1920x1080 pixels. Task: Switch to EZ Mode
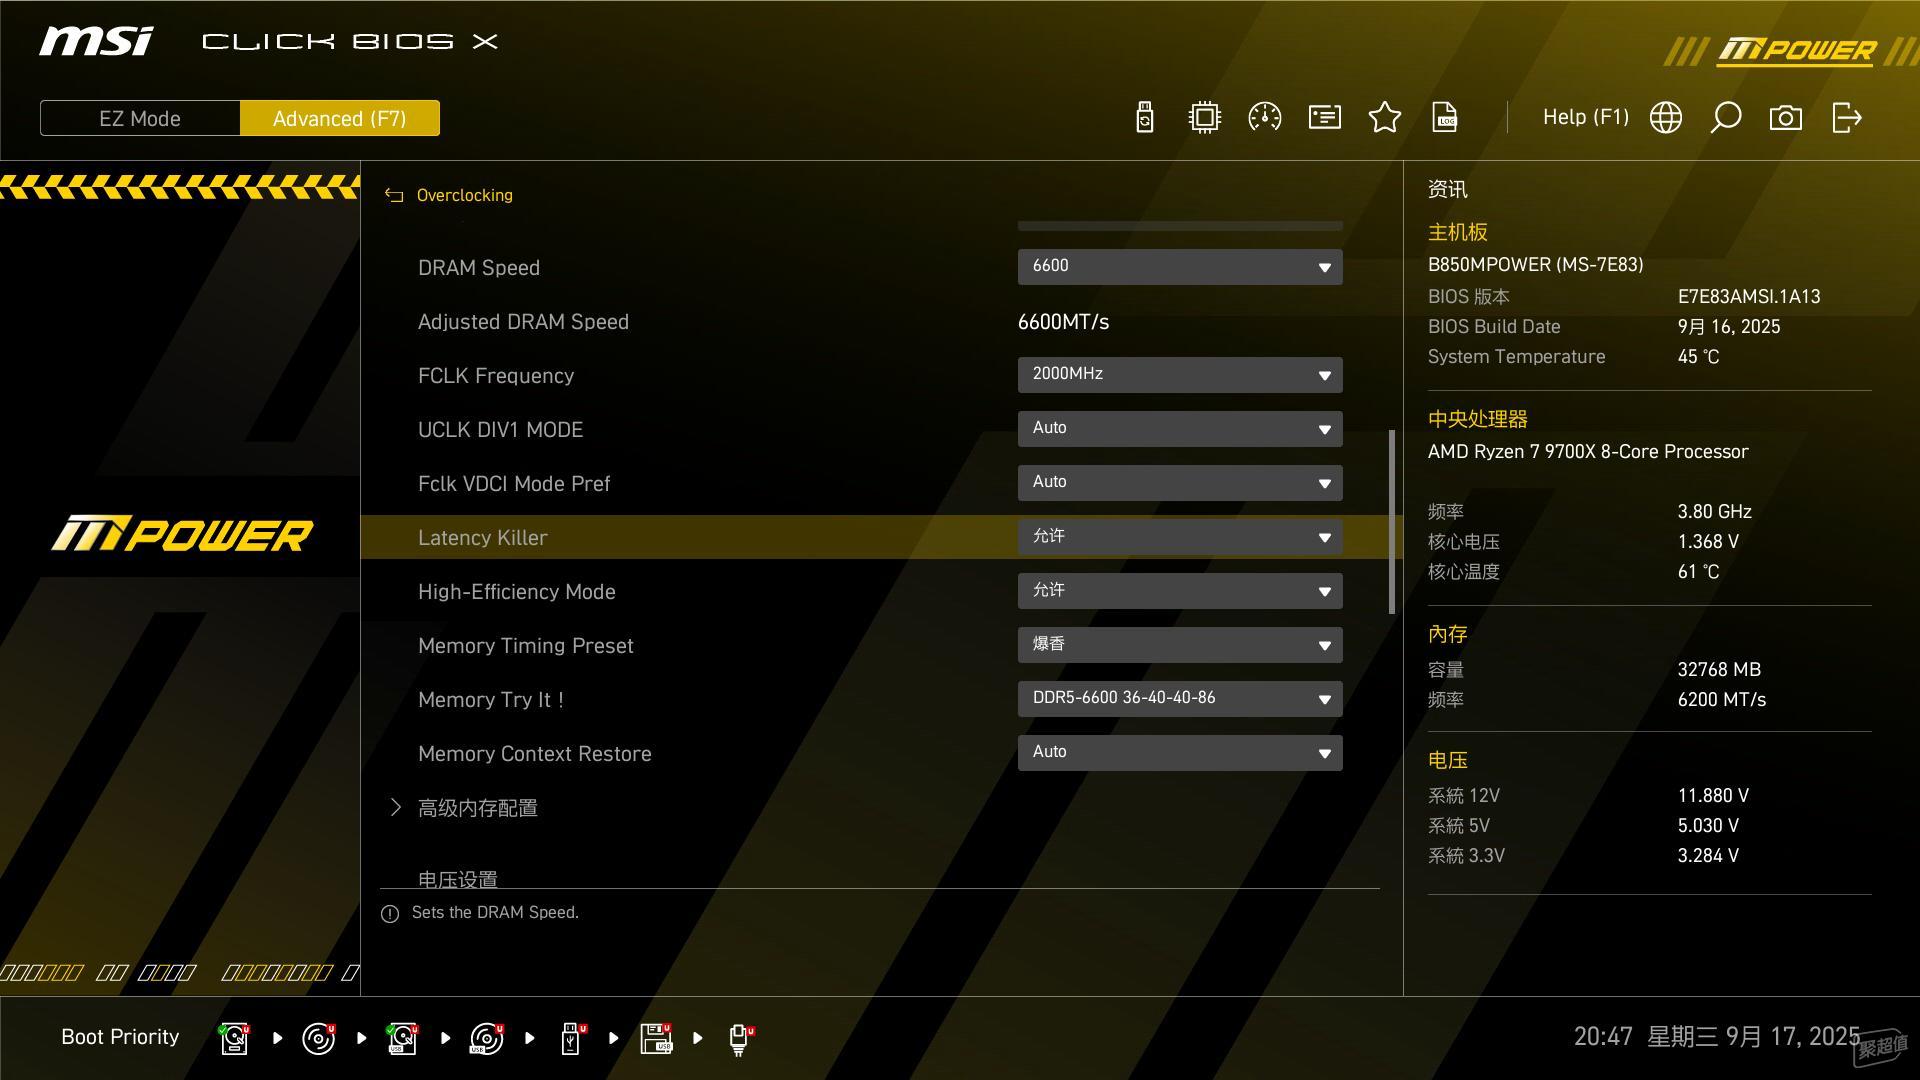click(140, 118)
